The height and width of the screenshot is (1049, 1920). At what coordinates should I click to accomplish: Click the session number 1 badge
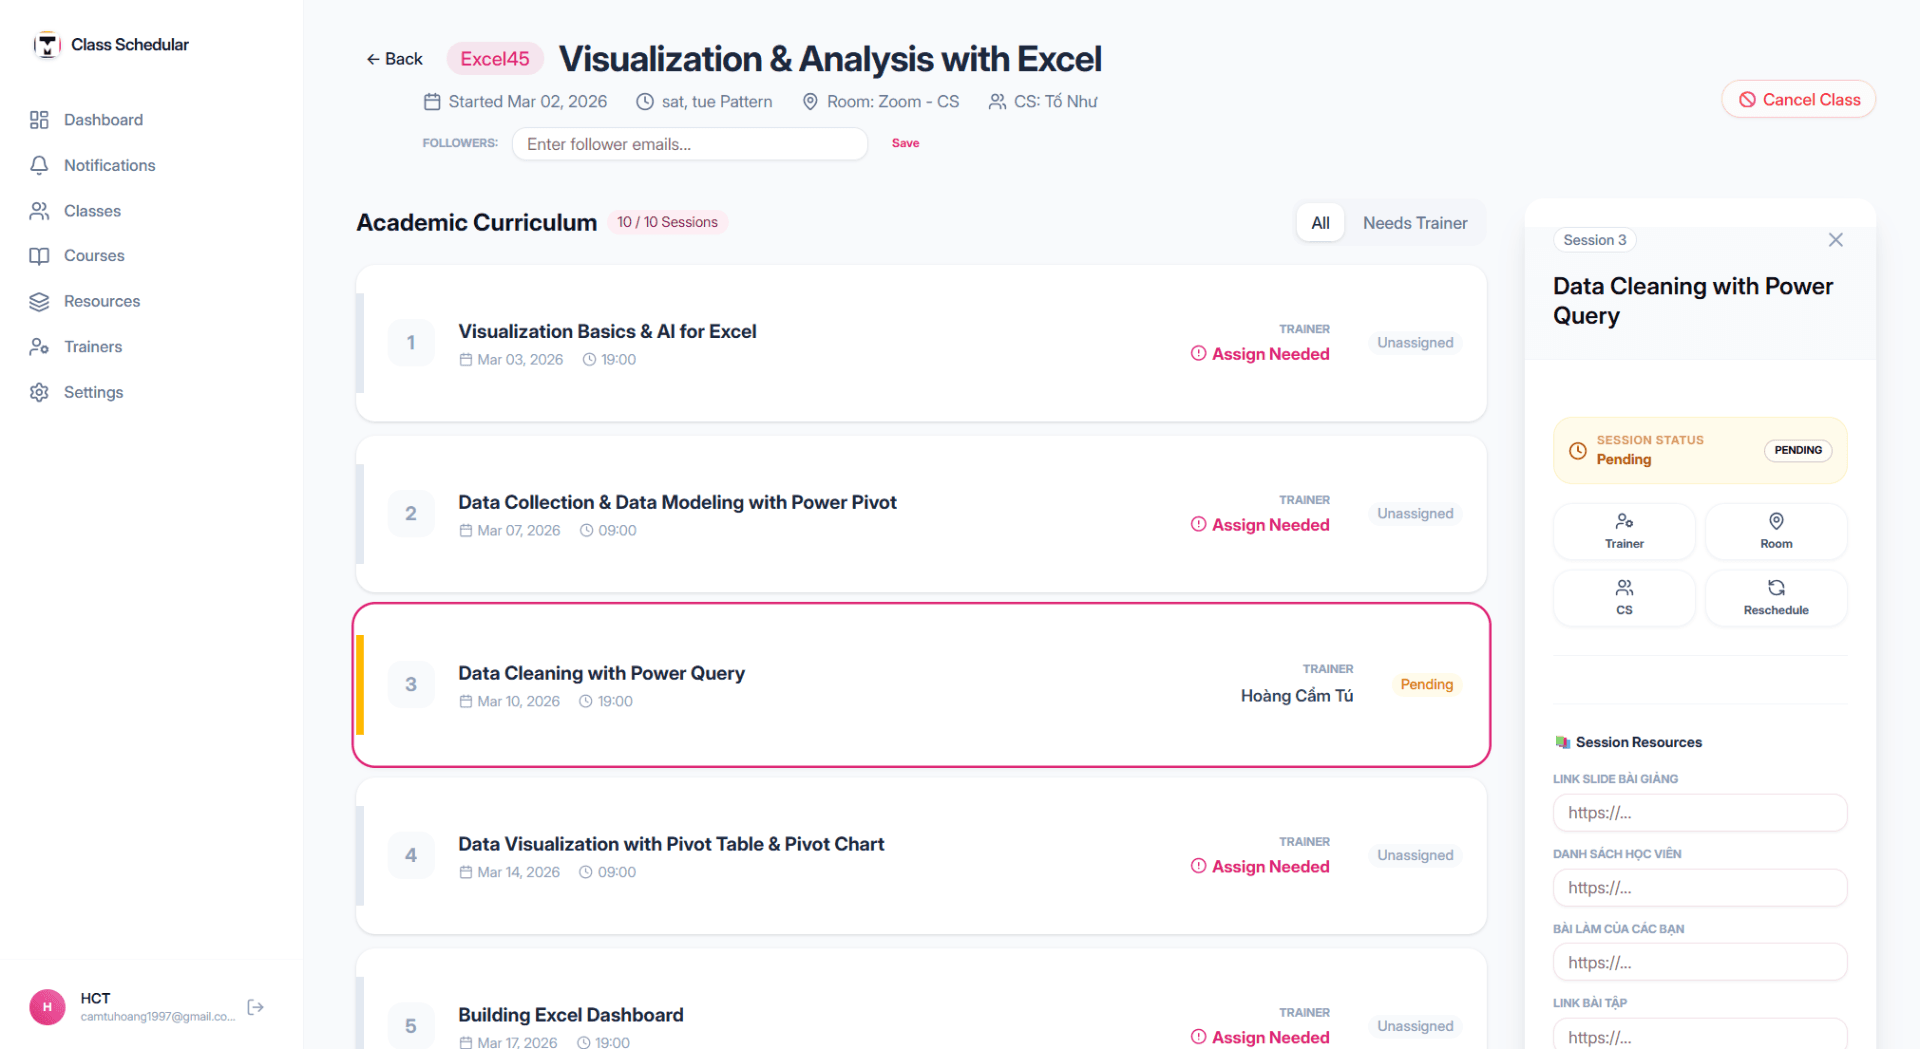coord(411,343)
